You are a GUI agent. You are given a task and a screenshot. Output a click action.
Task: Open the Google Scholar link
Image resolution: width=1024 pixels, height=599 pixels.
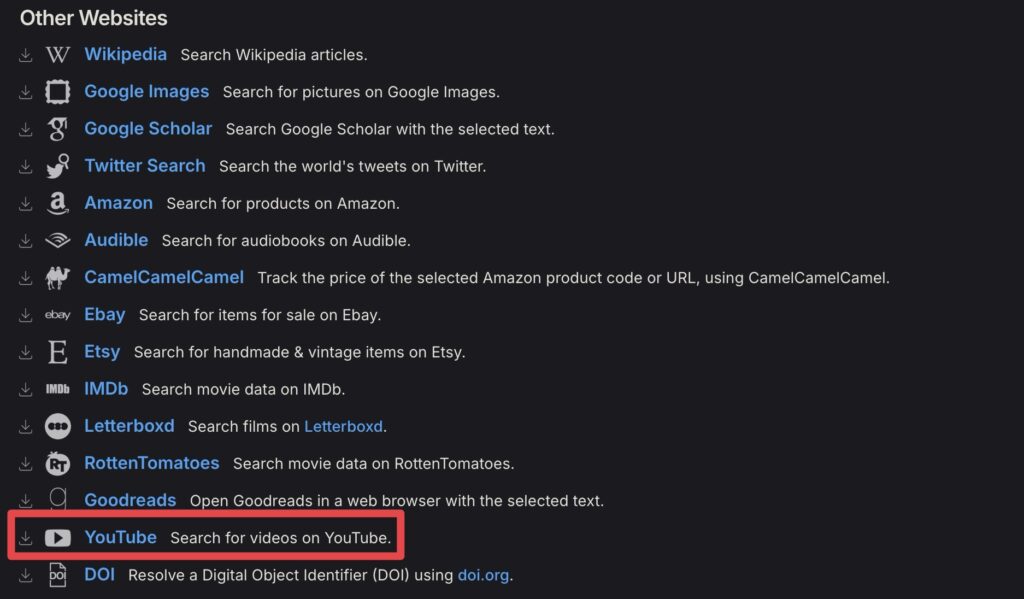tap(148, 129)
